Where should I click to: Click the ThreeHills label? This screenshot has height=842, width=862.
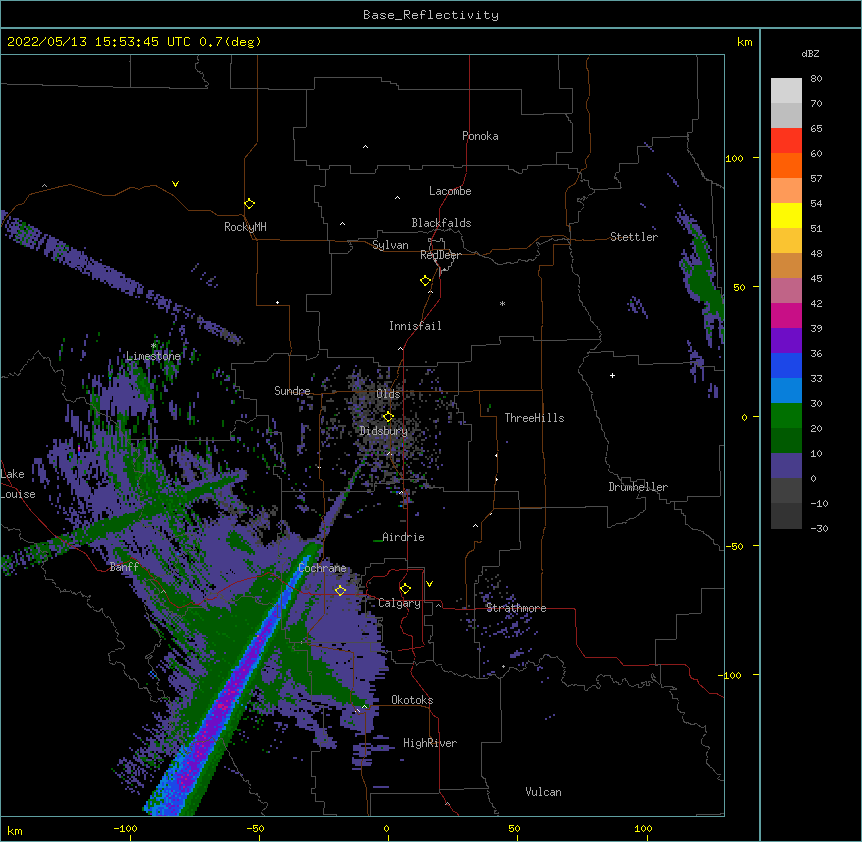pos(534,418)
